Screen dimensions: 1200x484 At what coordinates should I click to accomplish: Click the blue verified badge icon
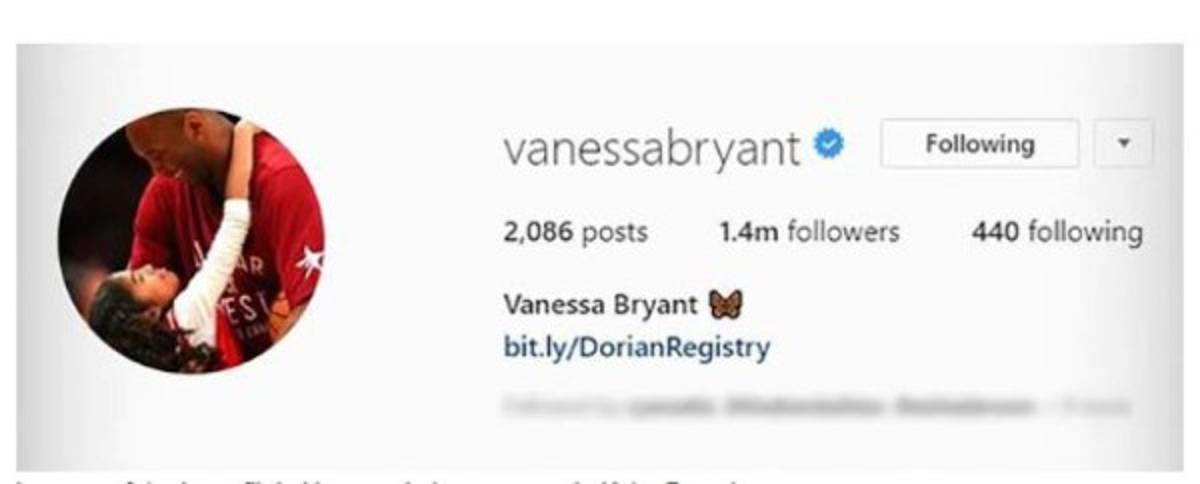pyautogui.click(x=828, y=146)
